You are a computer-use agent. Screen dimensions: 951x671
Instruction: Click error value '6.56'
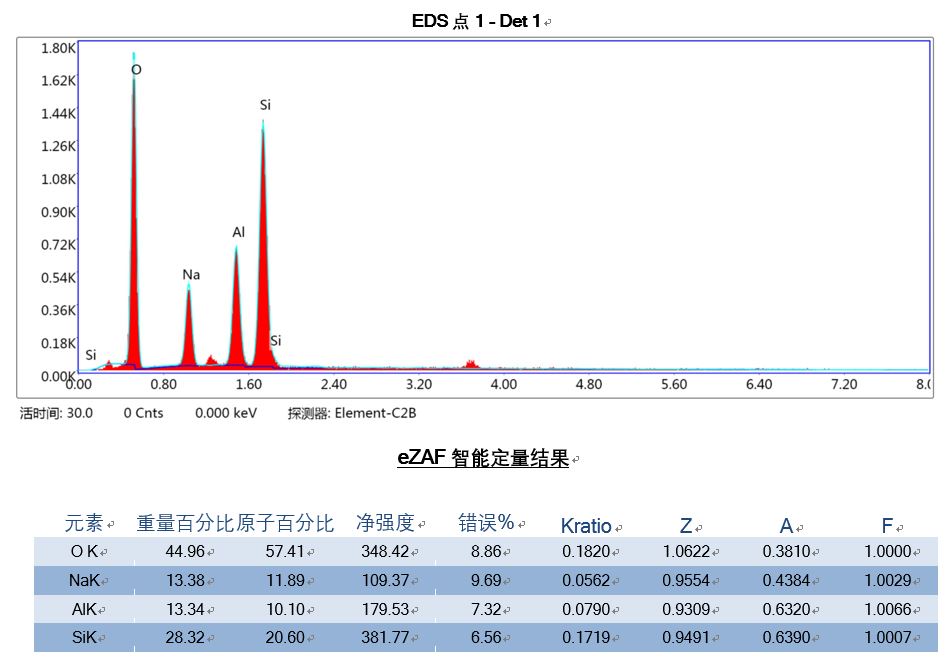point(486,638)
